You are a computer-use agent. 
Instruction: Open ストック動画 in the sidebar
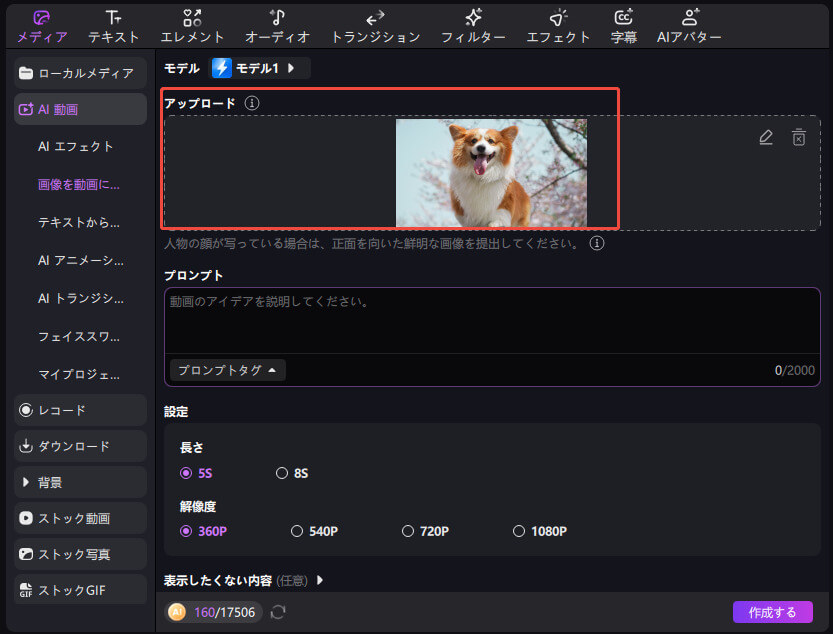point(80,518)
